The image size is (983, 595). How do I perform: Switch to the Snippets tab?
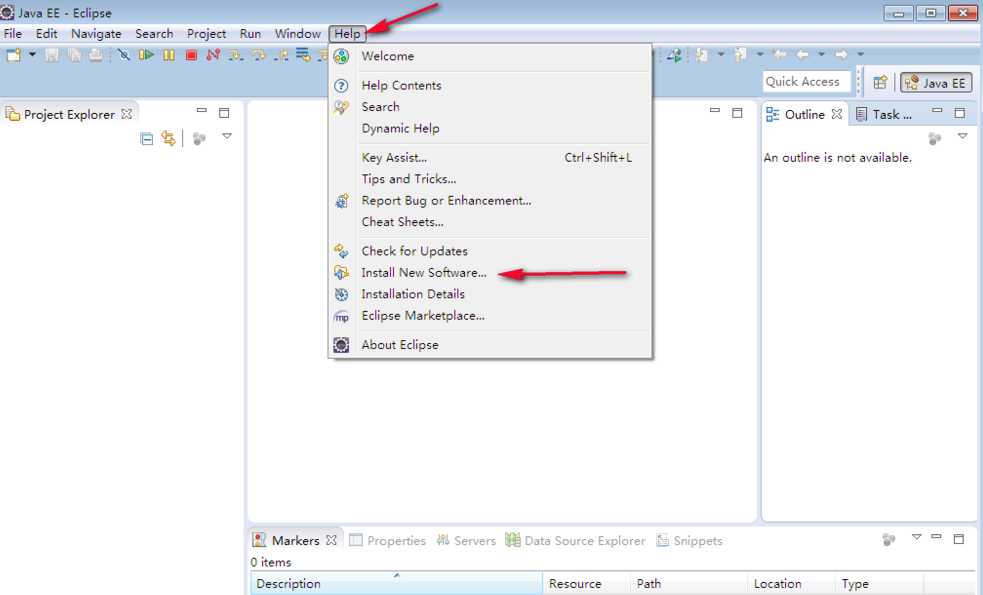[x=689, y=540]
